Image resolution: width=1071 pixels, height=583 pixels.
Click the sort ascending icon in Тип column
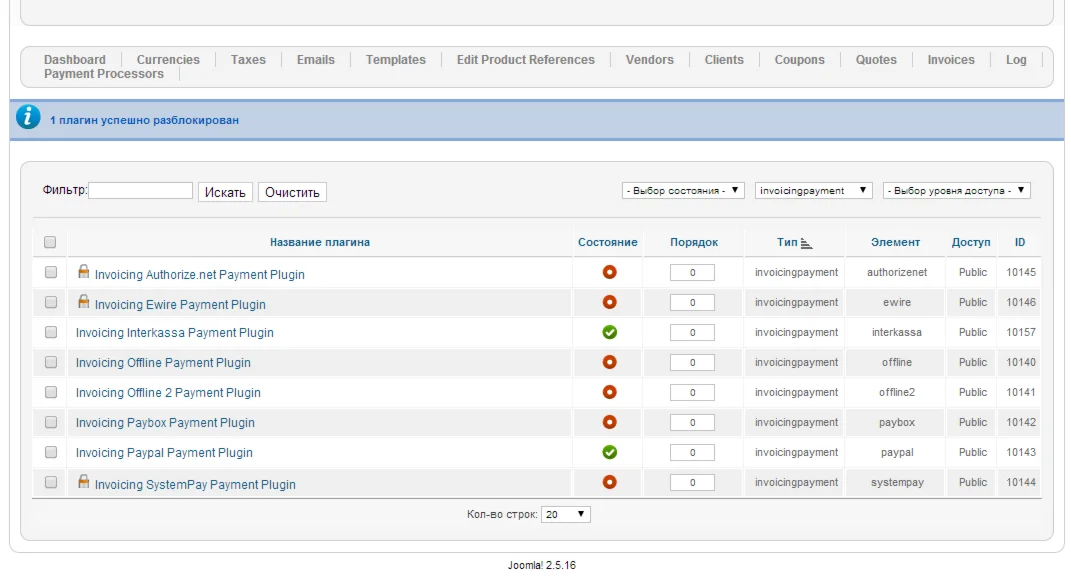(x=807, y=243)
